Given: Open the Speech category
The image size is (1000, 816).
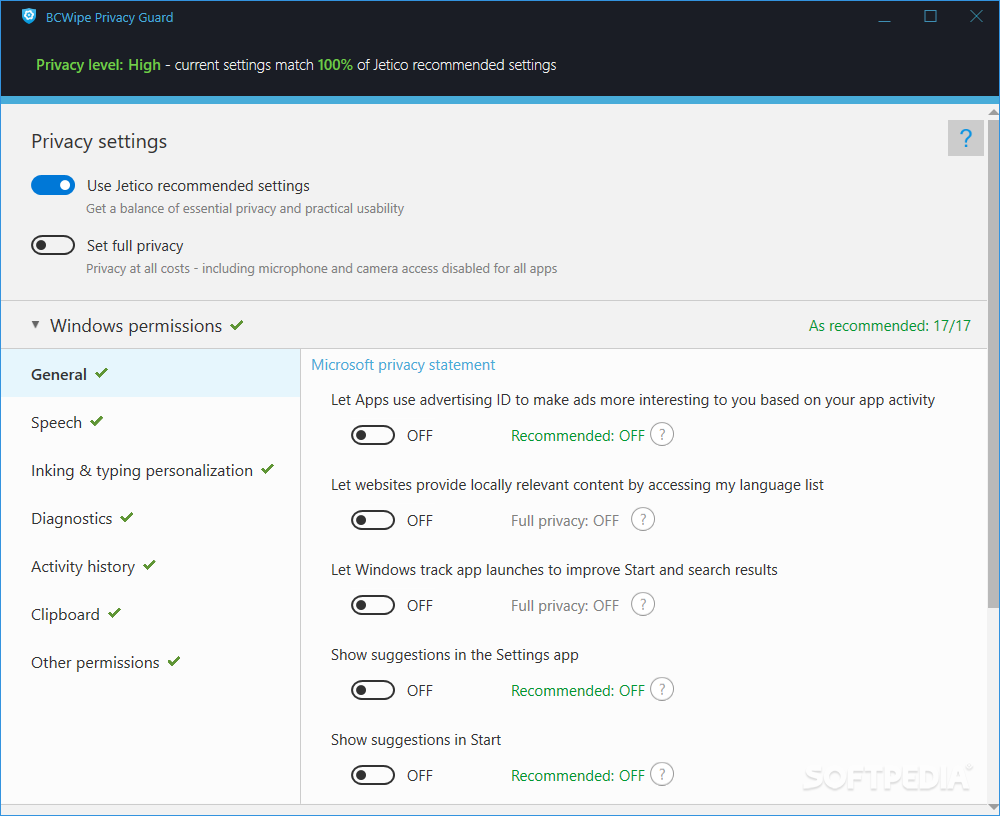Looking at the screenshot, I should pos(151,422).
